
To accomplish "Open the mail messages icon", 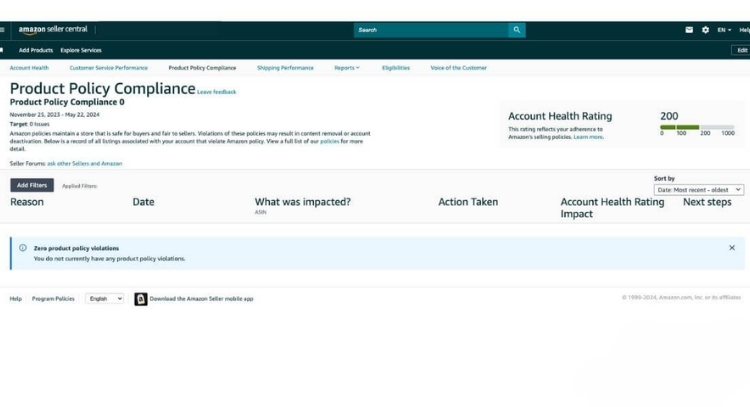I will 689,30.
